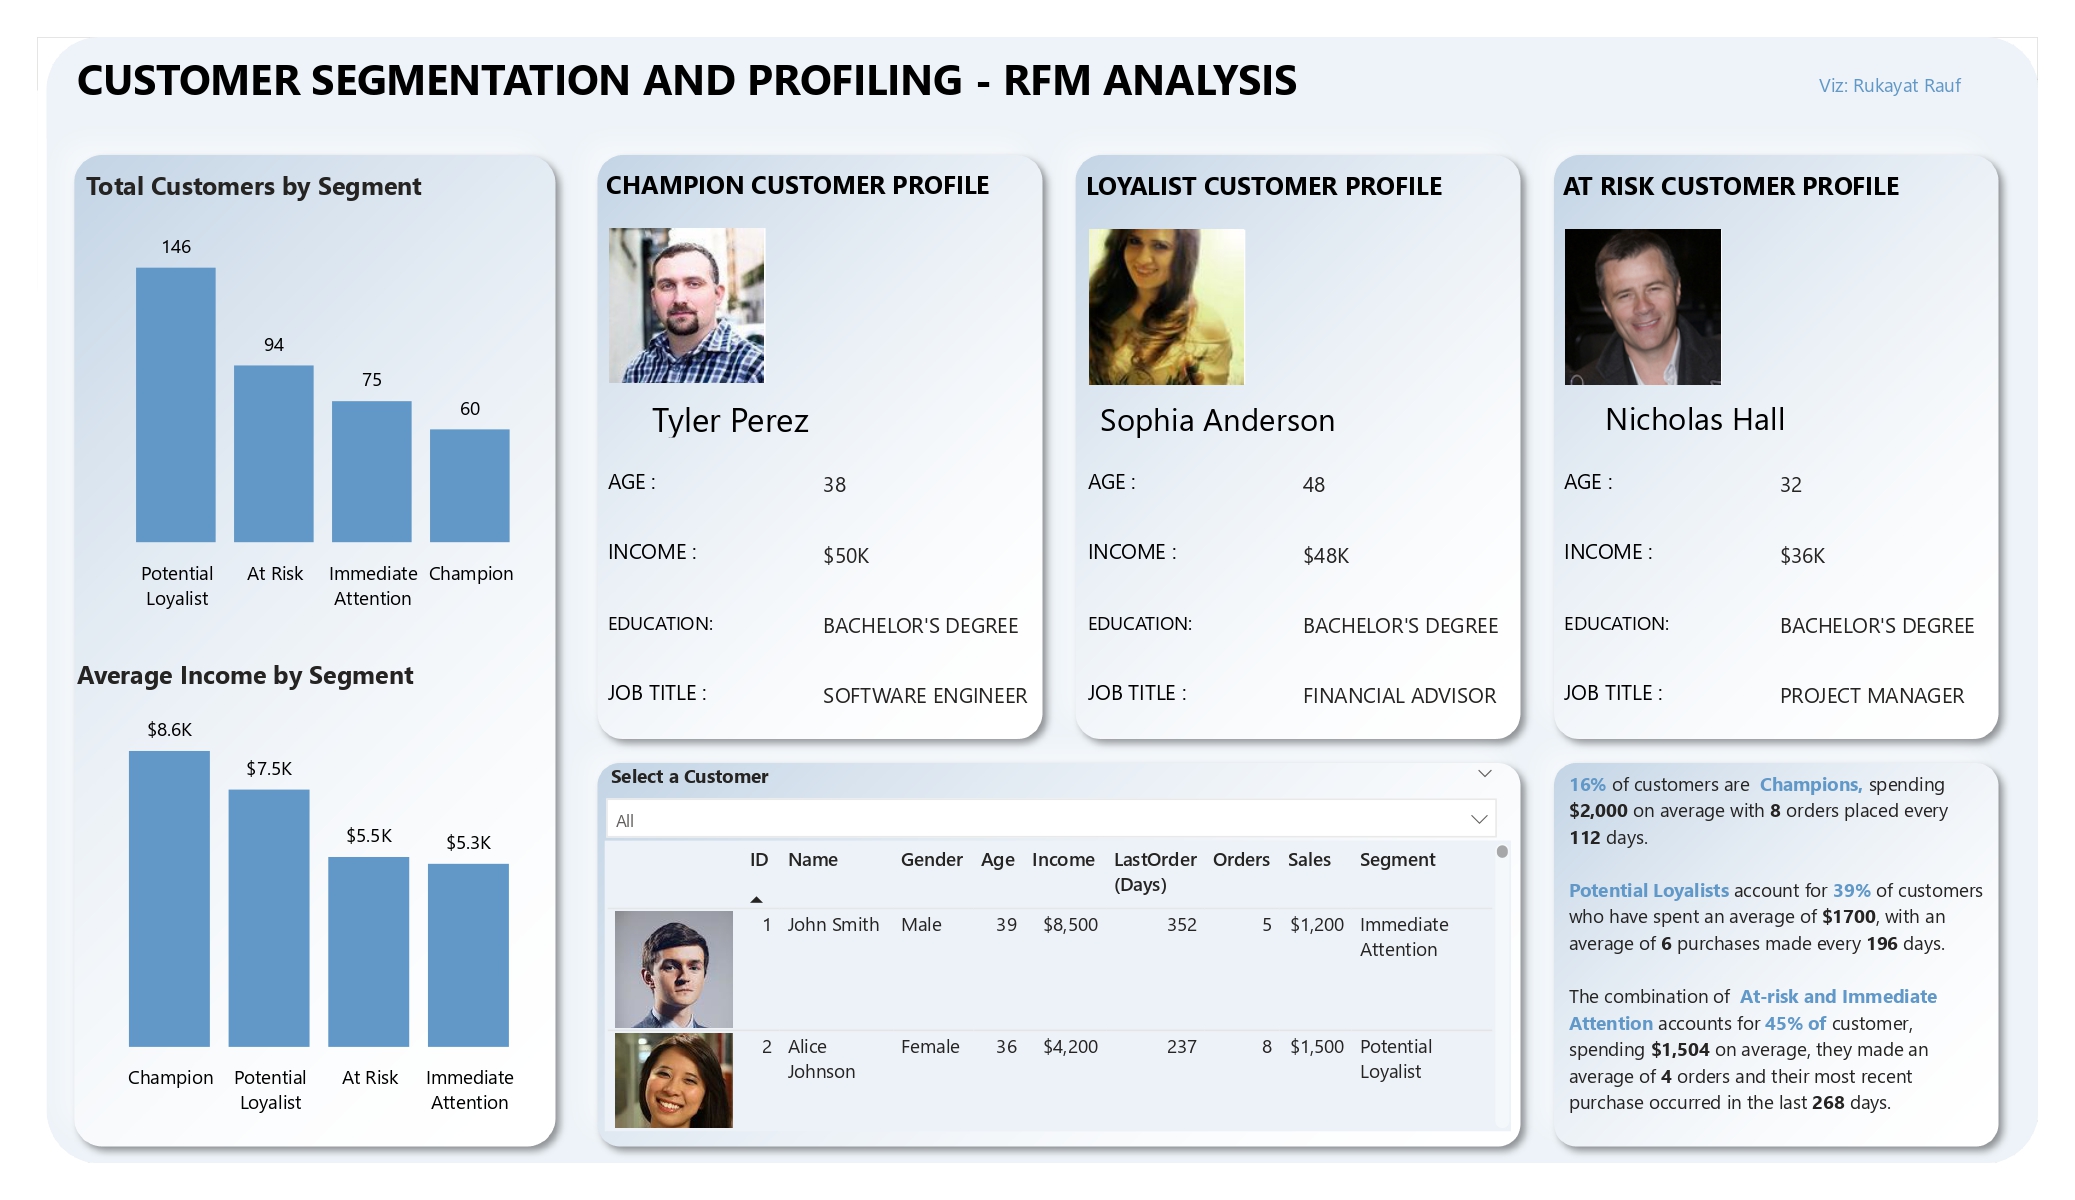Screen dimensions: 2075x1200
Task: Click the Potential Loyalists highlighted text in summary
Action: coord(1648,891)
